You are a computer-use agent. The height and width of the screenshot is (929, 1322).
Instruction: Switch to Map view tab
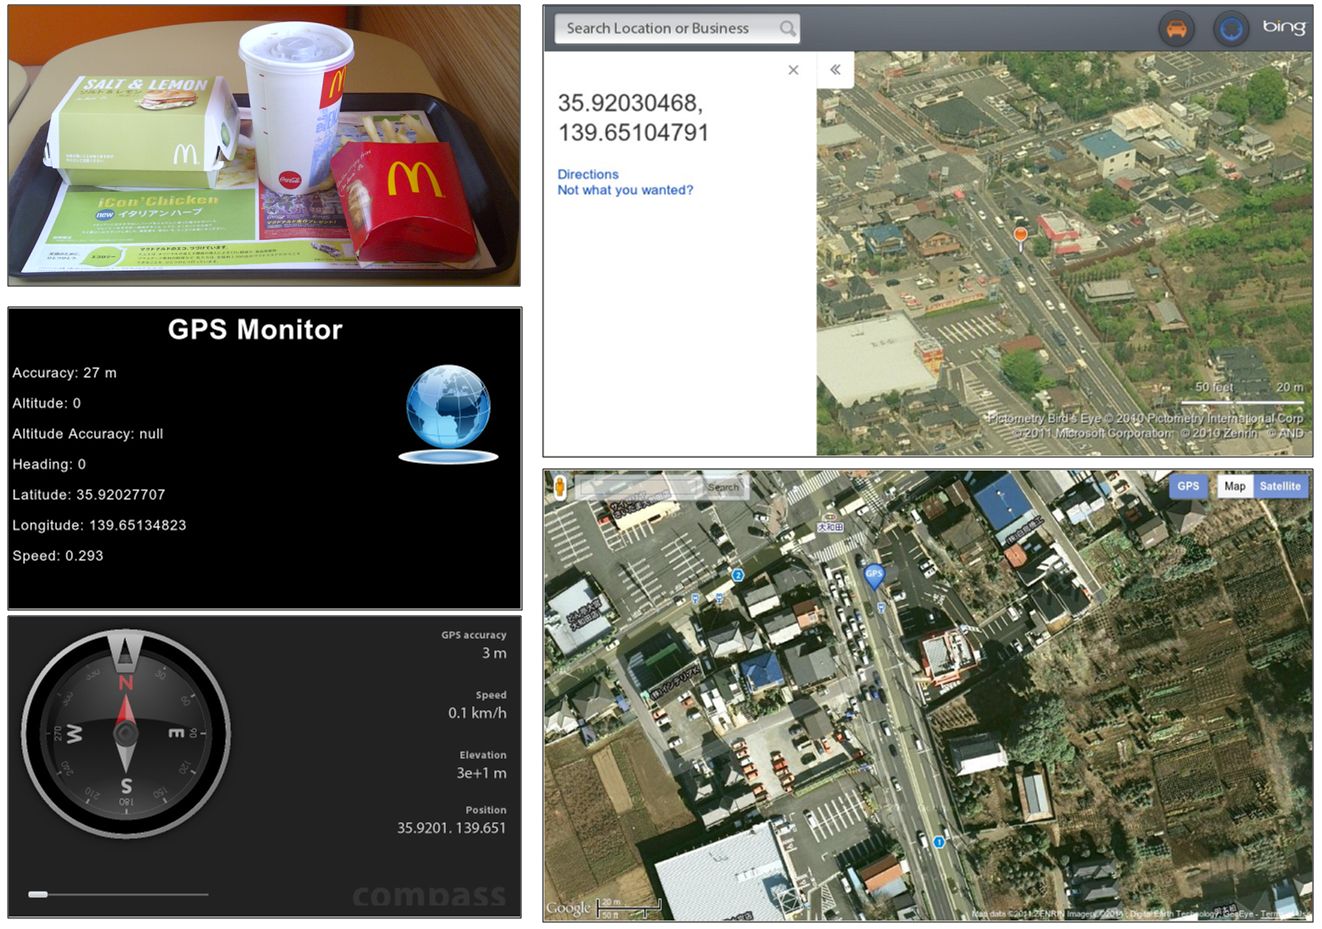(1235, 486)
